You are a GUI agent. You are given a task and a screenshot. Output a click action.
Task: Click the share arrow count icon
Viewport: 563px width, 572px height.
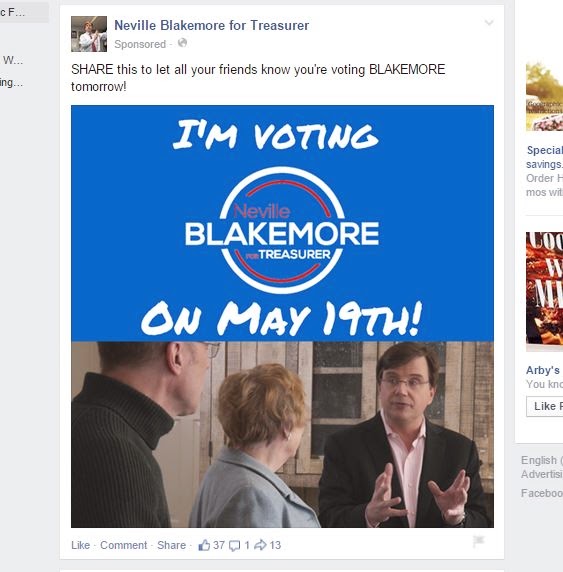(x=260, y=545)
